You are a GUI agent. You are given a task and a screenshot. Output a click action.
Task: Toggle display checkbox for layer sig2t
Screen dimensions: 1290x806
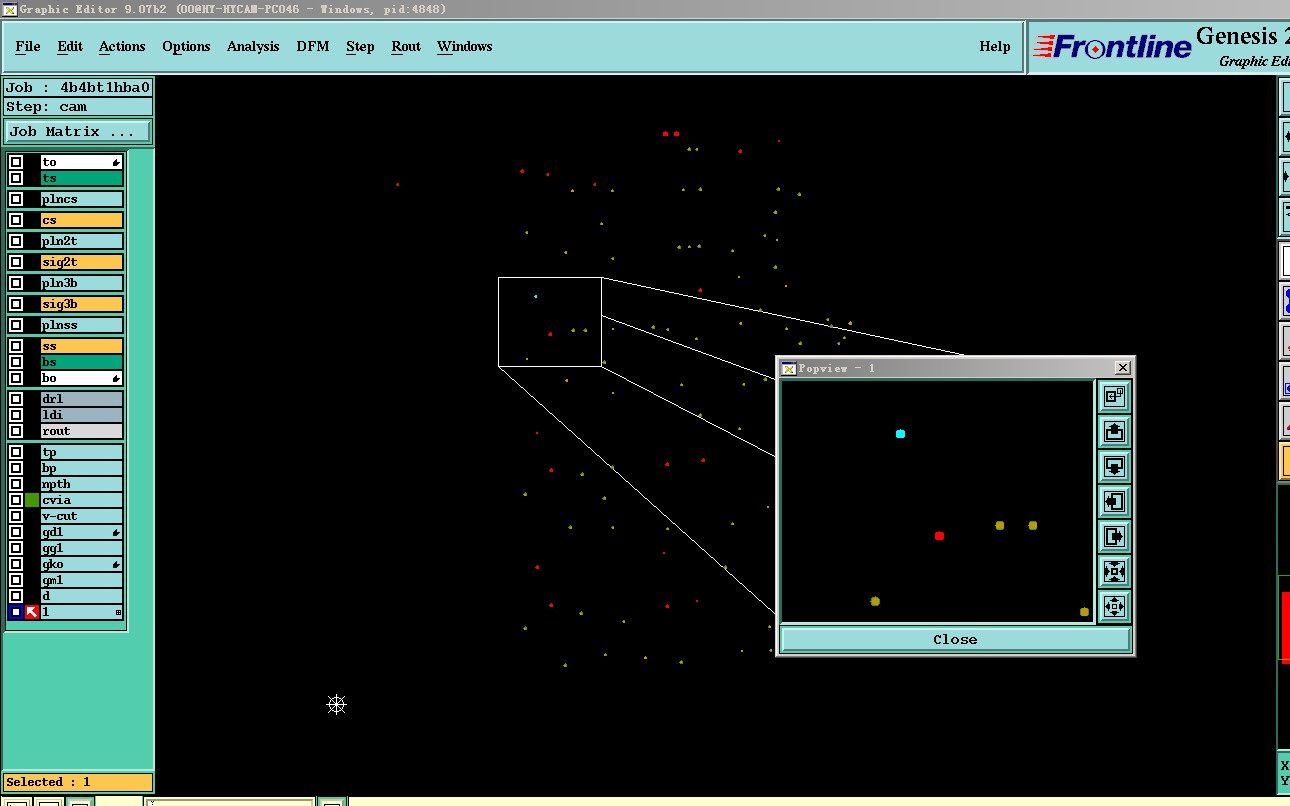click(16, 262)
